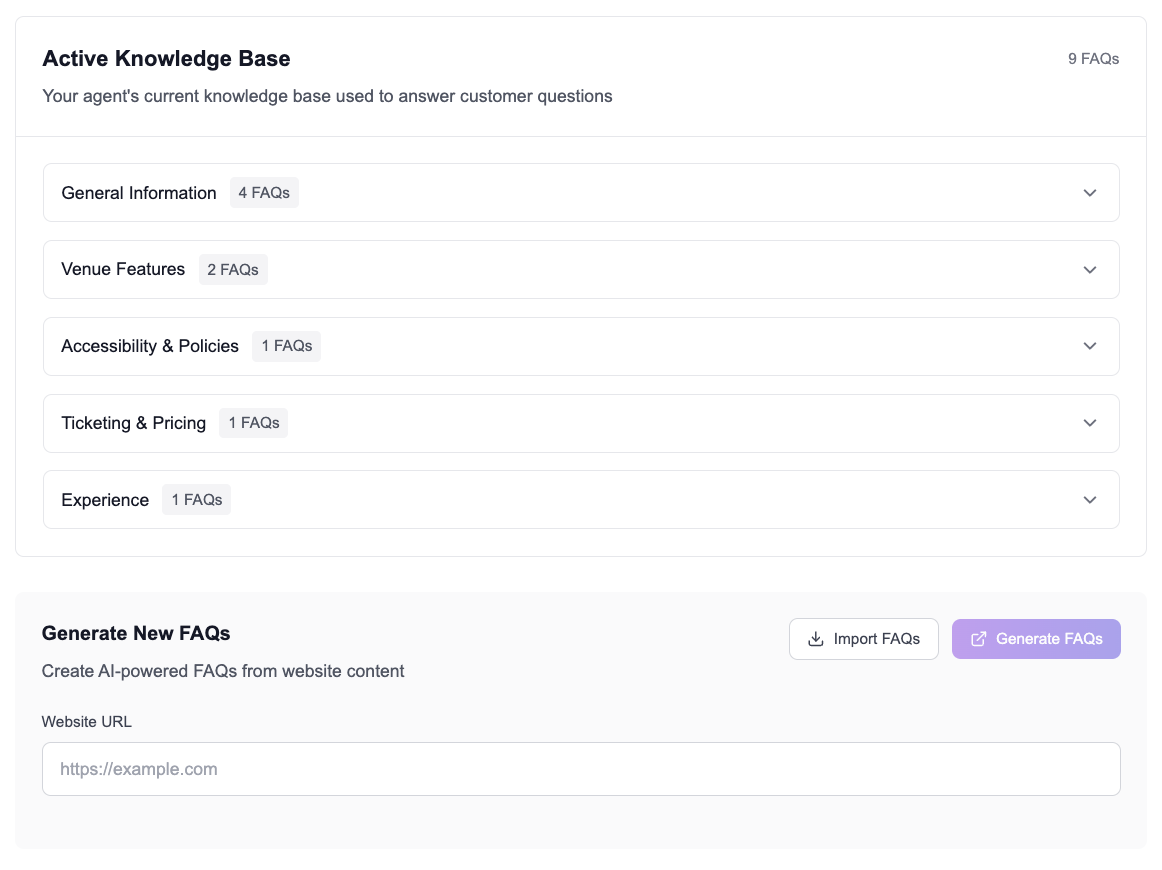Click the Ticketing & Pricing section title
The height and width of the screenshot is (870, 1162).
(x=134, y=423)
